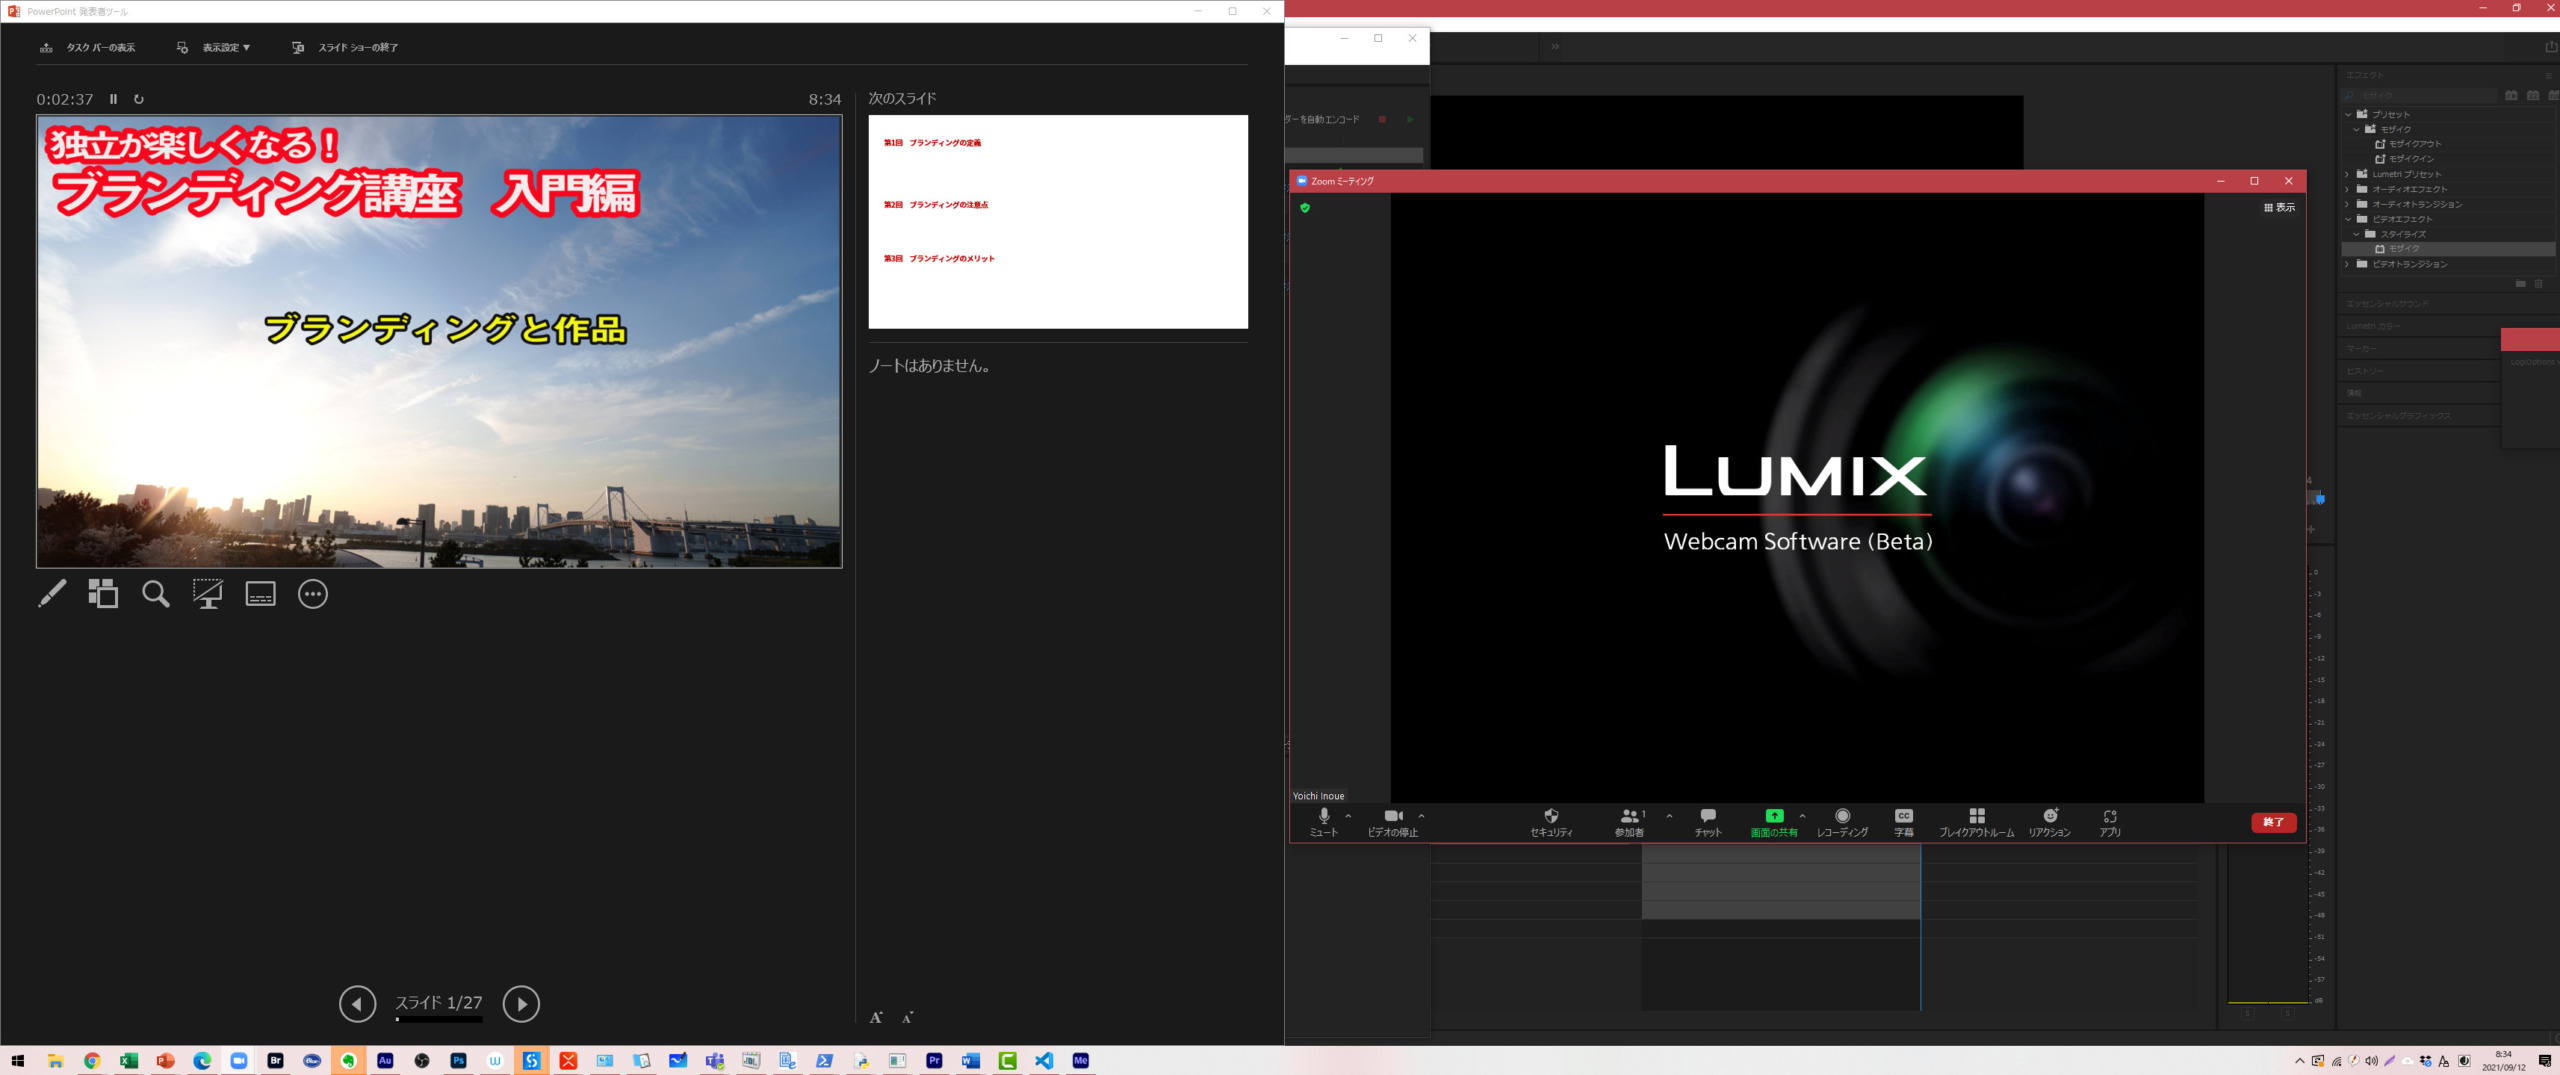This screenshot has height=1075, width=2560.
Task: Open the エッセンシャルサウンド panel tab
Action: click(2386, 303)
